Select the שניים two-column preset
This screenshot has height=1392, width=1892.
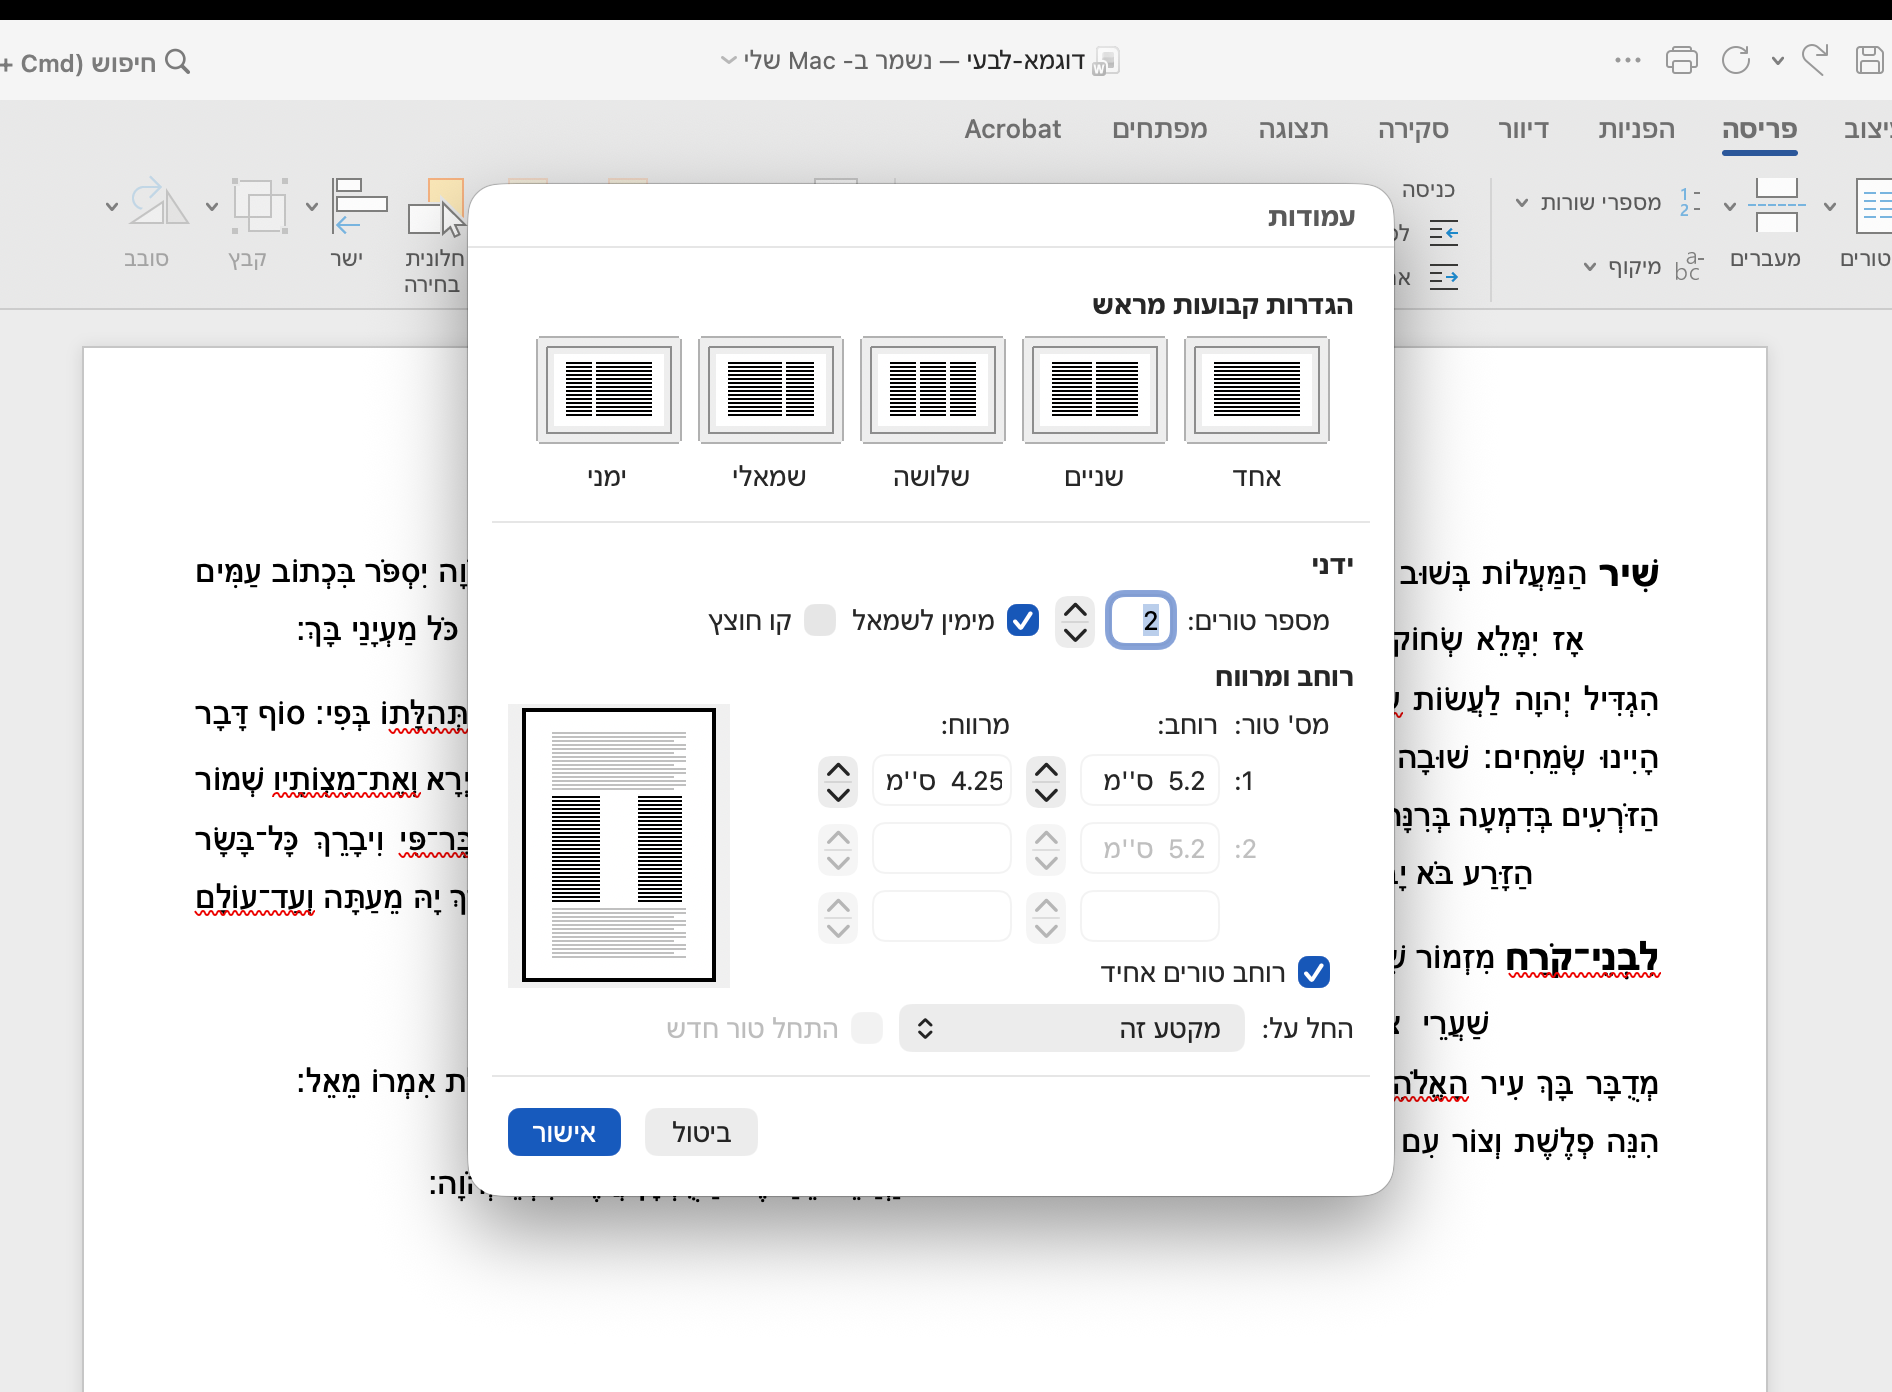[x=1094, y=390]
